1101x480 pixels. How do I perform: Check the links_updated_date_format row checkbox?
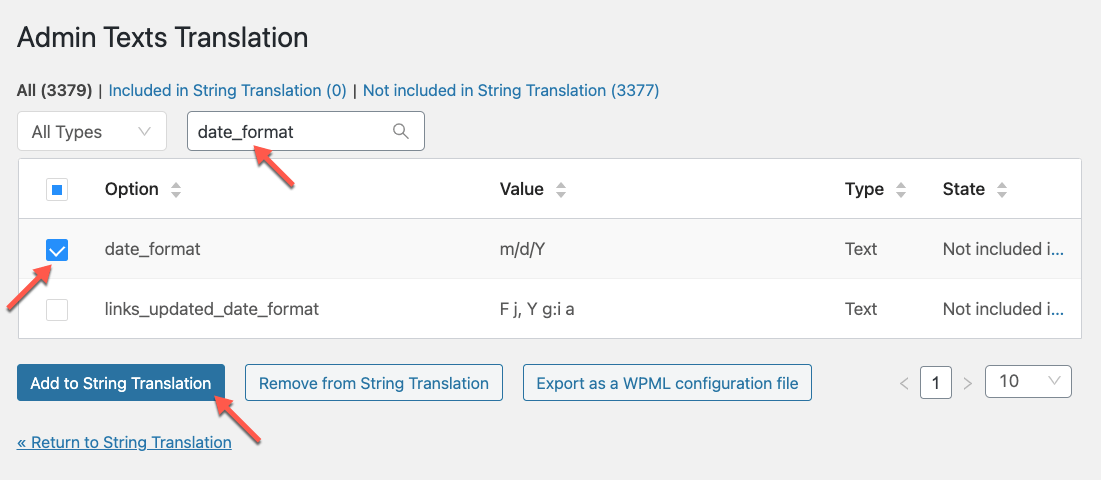[x=57, y=309]
